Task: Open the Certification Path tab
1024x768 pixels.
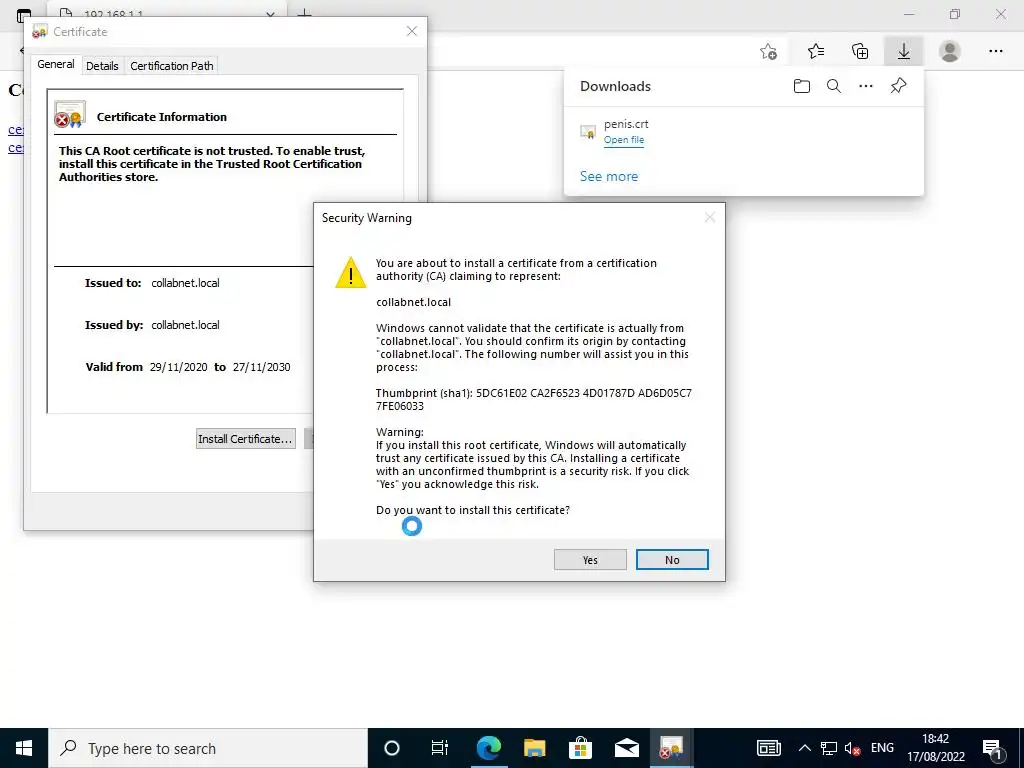Action: [x=172, y=66]
